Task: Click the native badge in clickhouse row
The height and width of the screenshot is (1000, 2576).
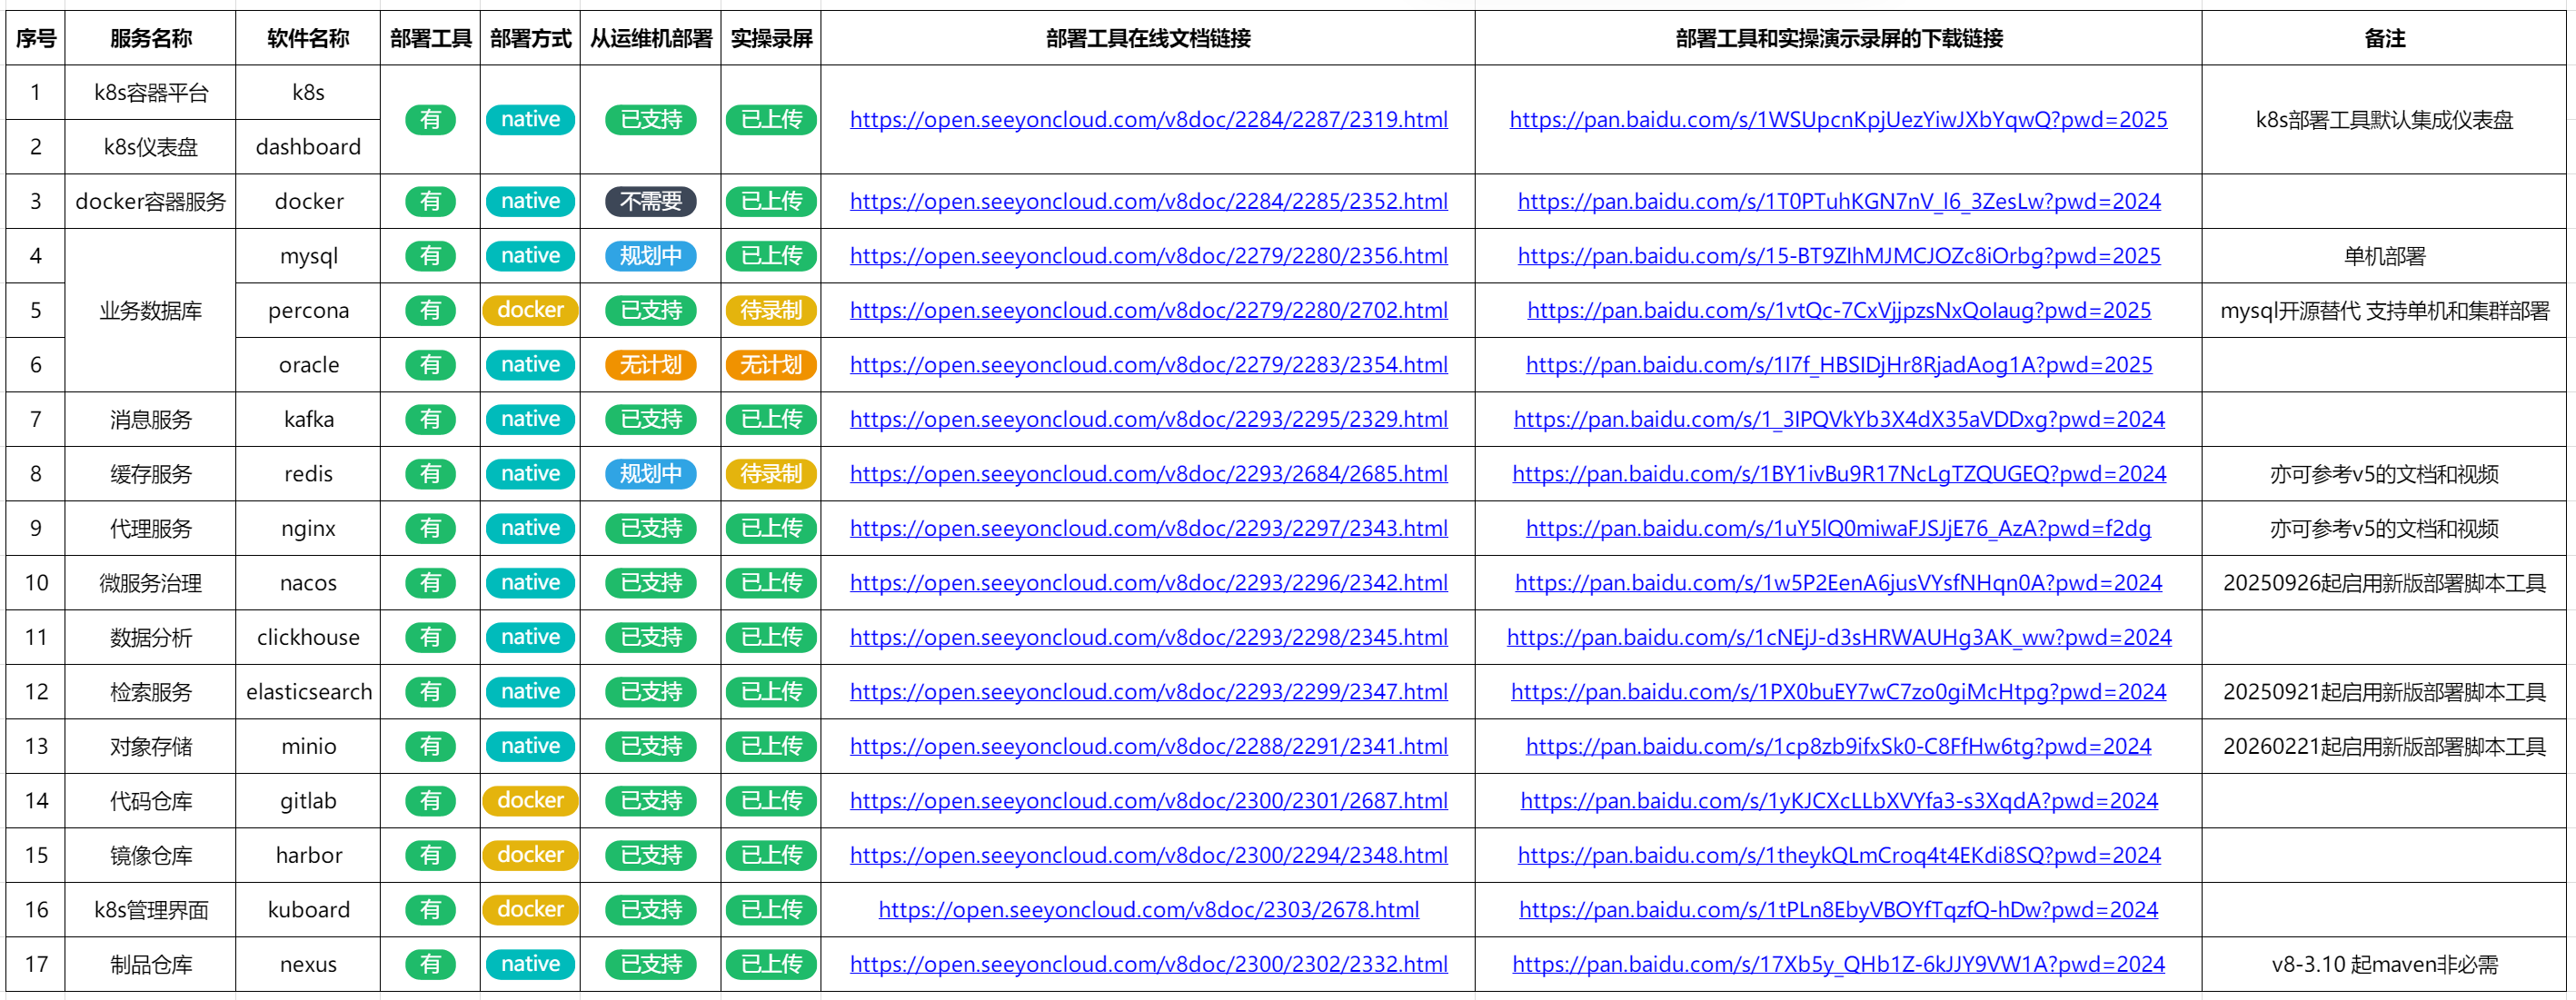Action: 530,638
